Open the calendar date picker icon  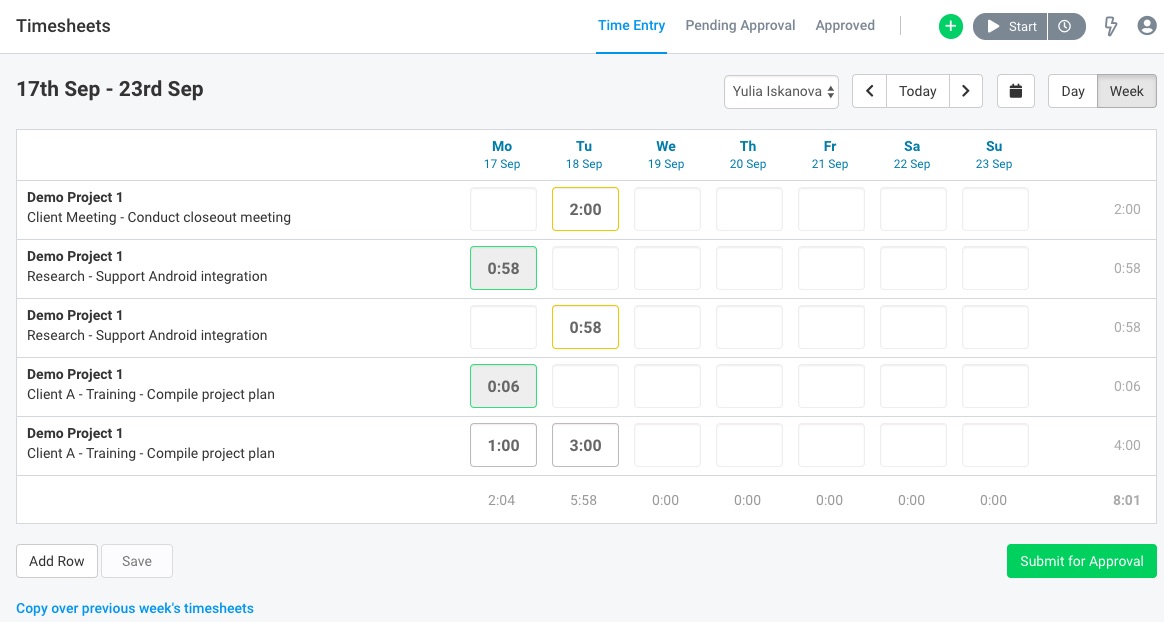point(1016,91)
